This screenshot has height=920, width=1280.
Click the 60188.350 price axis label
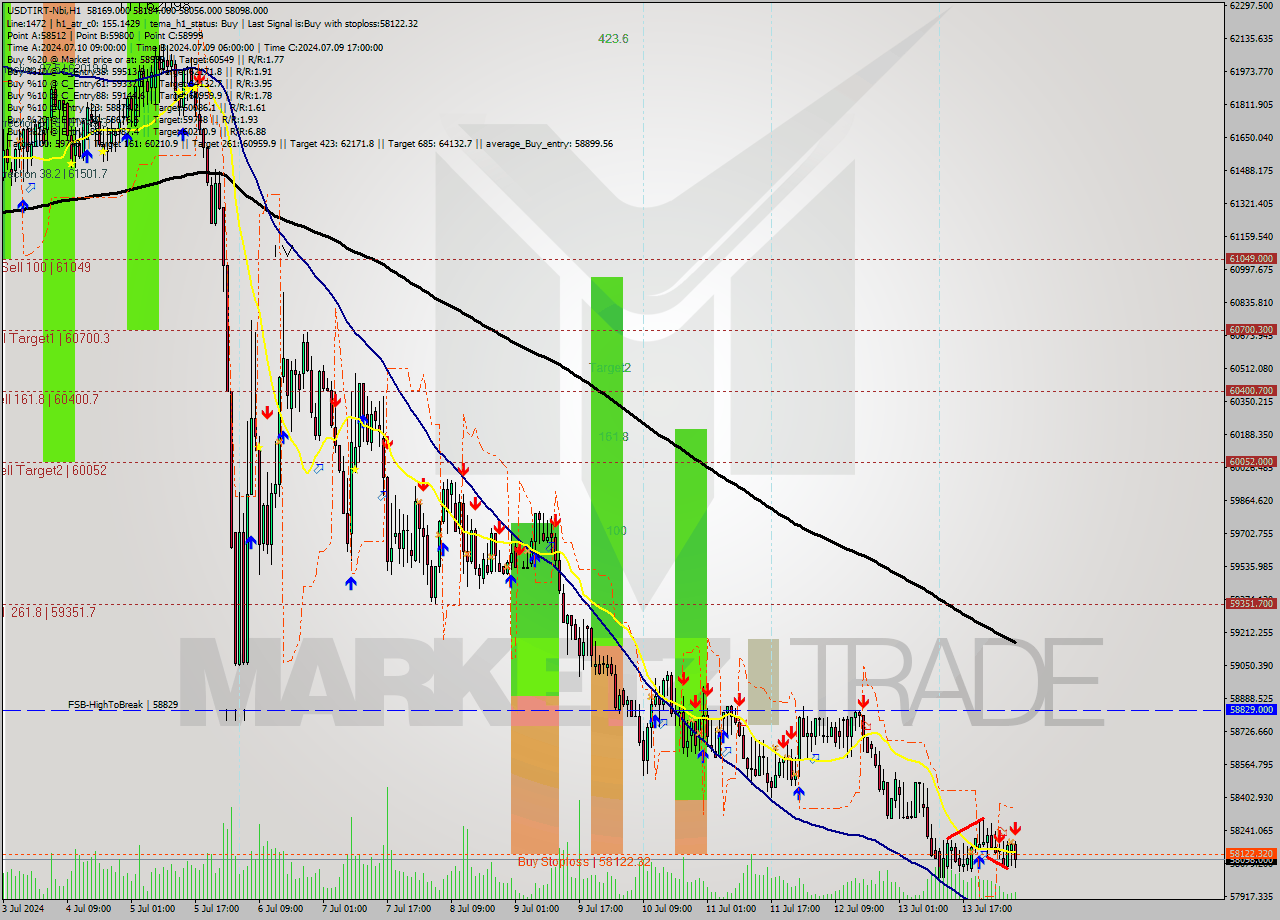click(1251, 435)
